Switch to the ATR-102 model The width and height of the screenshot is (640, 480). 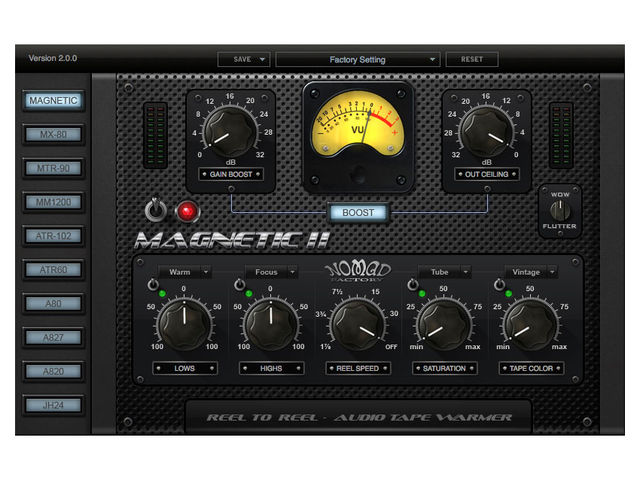53,236
